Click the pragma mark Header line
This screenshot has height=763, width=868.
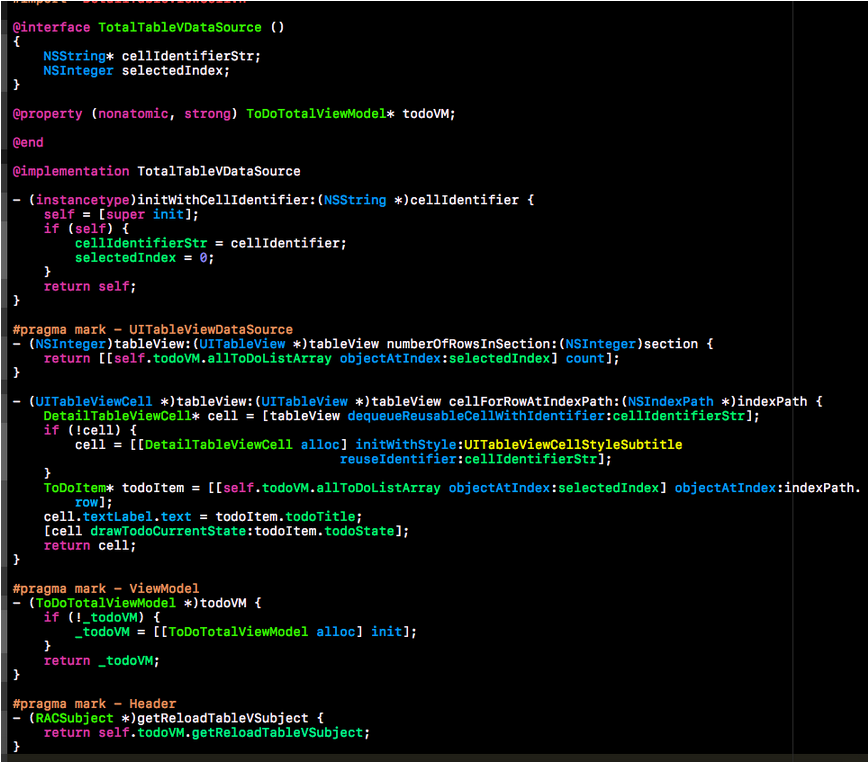(94, 704)
